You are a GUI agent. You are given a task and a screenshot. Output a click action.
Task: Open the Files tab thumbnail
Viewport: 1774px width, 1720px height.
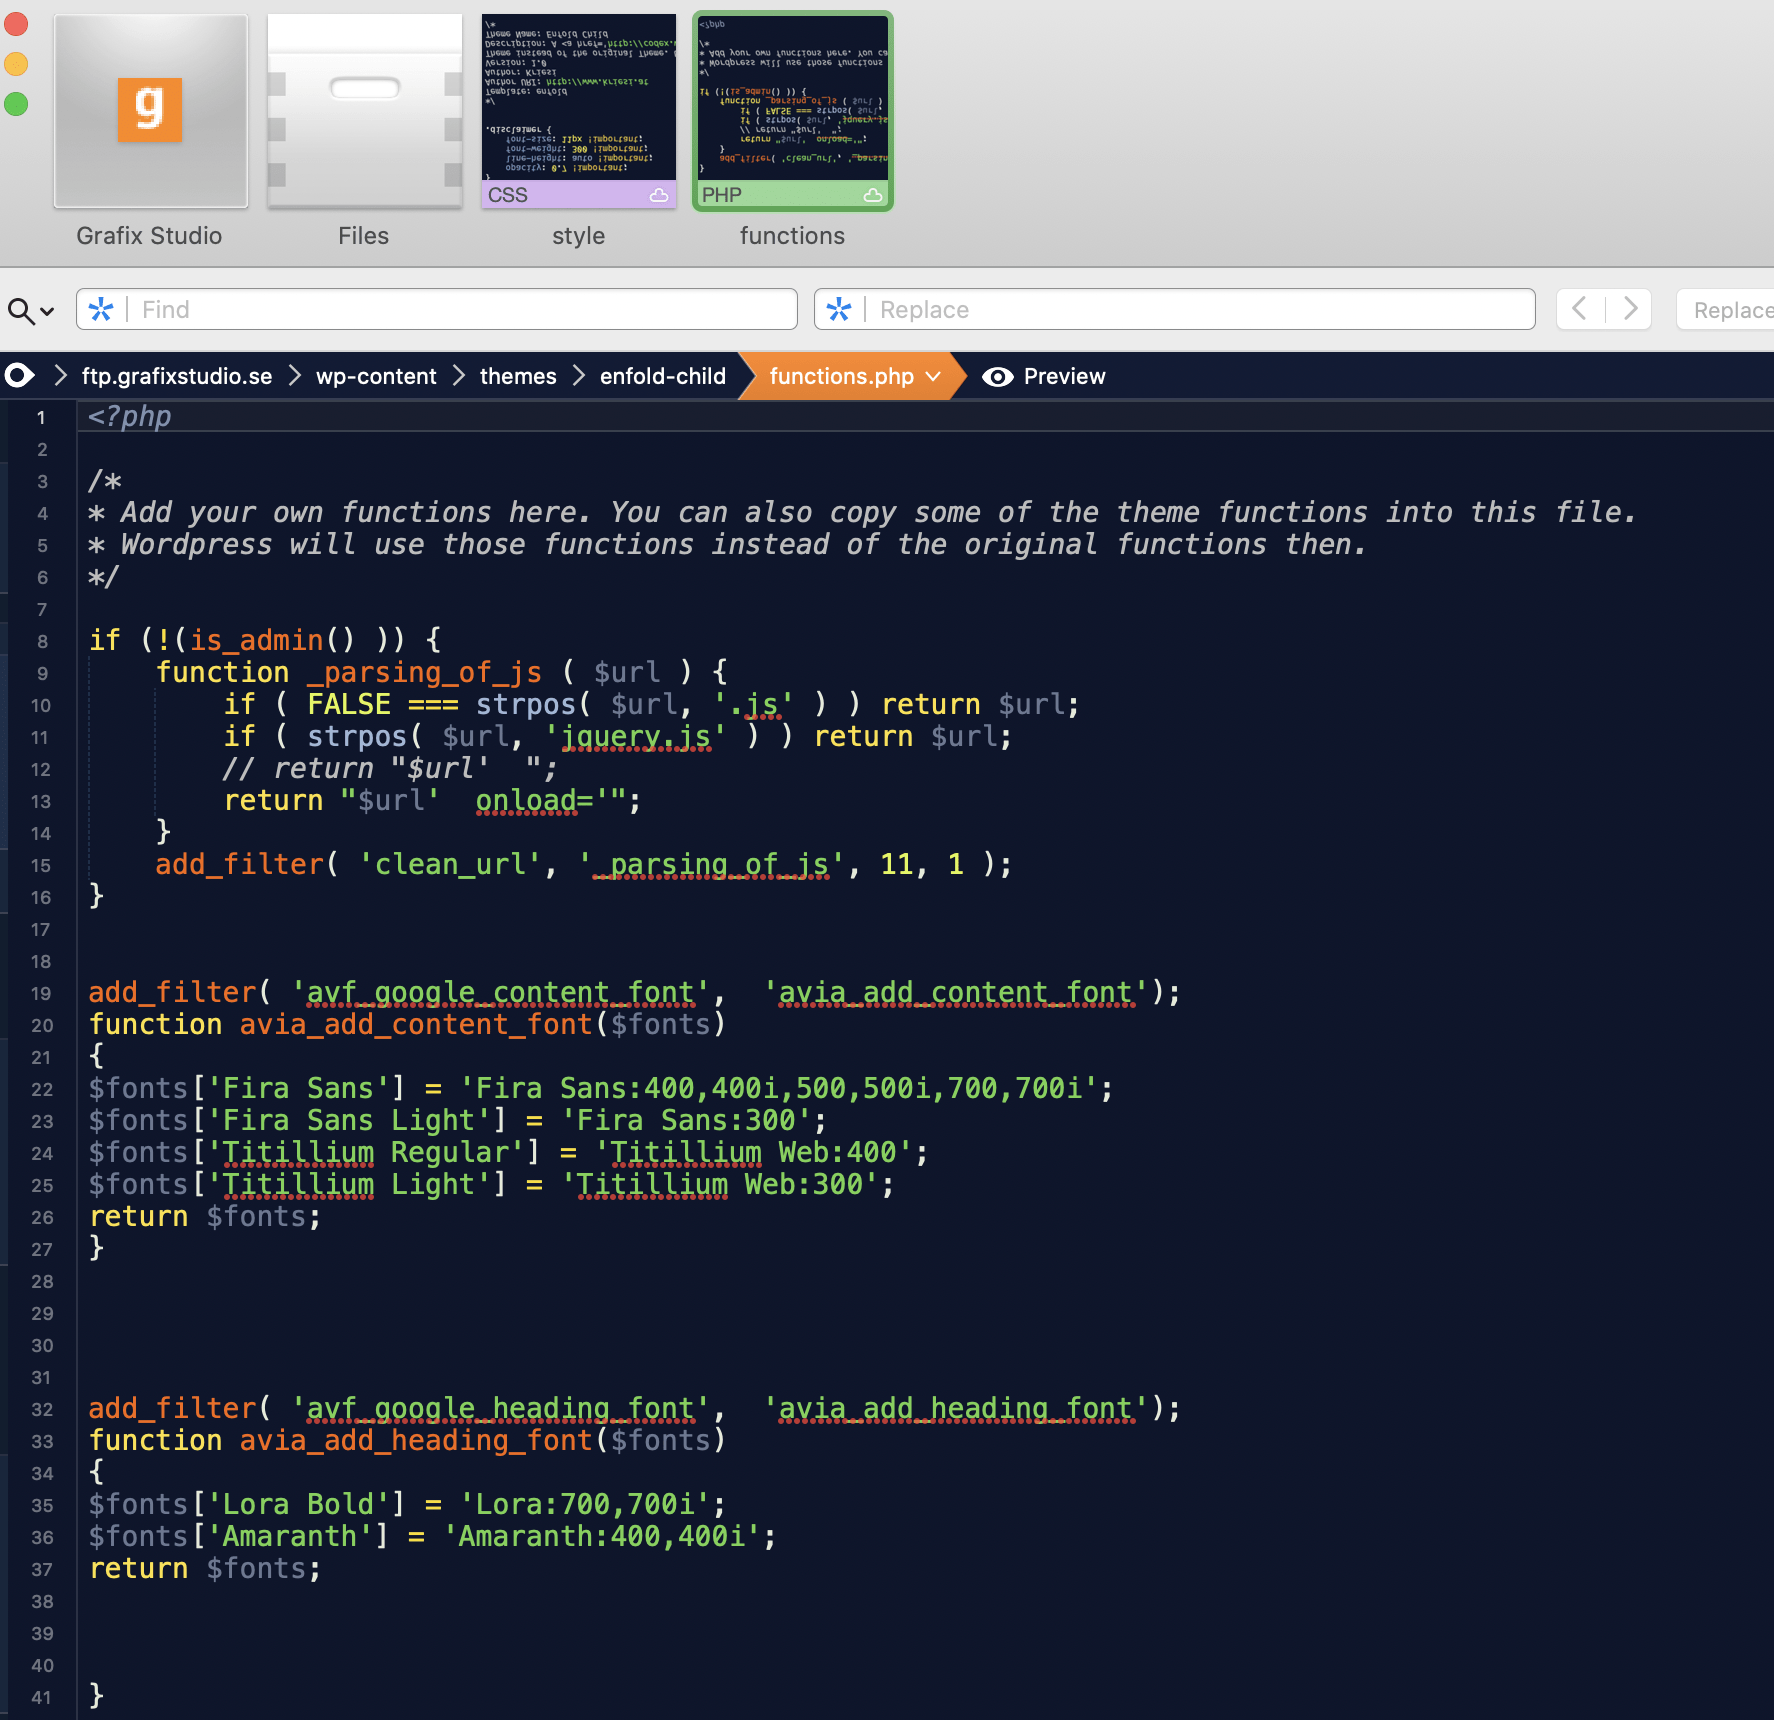coord(364,111)
